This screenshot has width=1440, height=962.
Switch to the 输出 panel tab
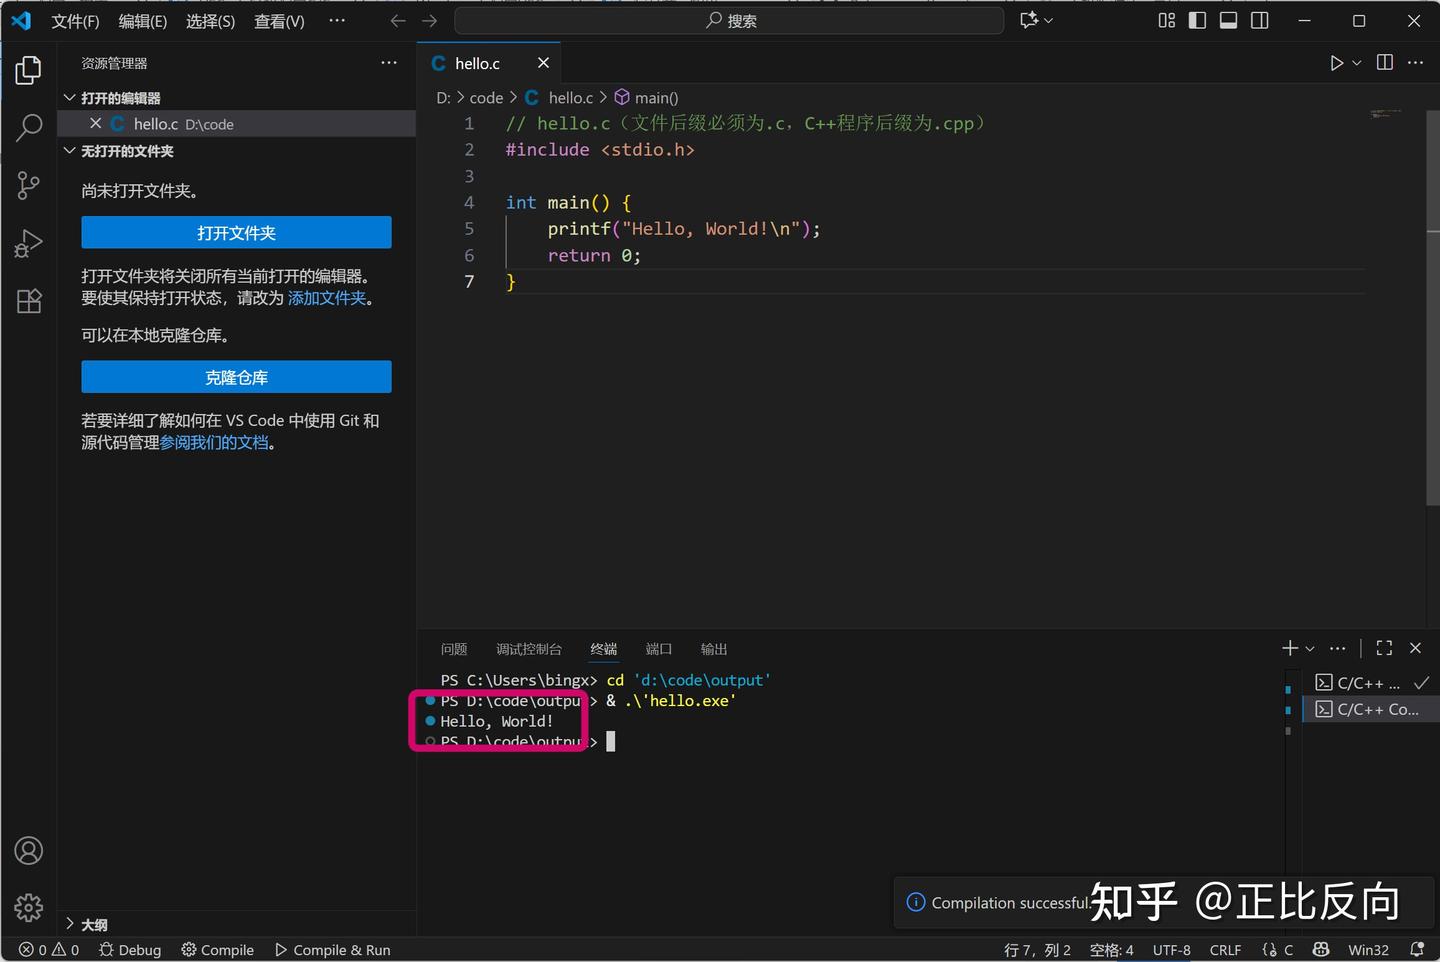(x=713, y=648)
